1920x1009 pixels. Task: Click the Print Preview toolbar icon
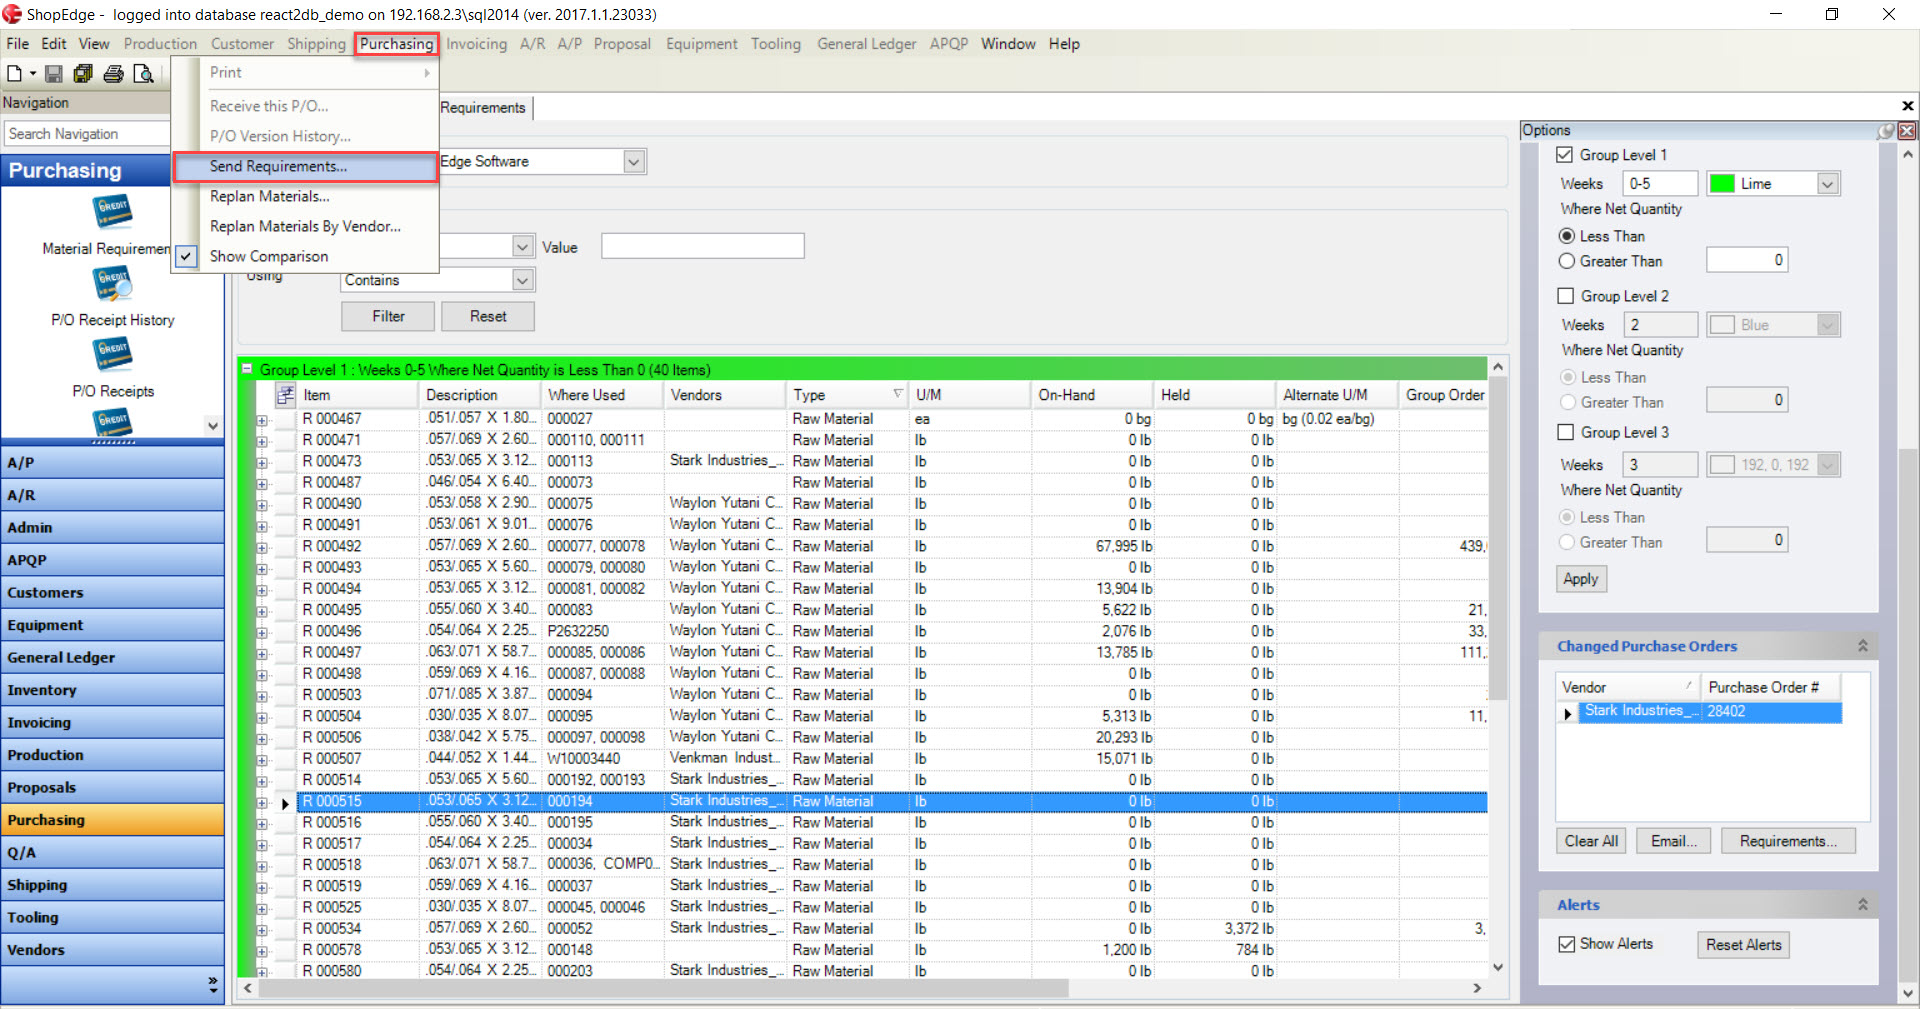tap(144, 73)
